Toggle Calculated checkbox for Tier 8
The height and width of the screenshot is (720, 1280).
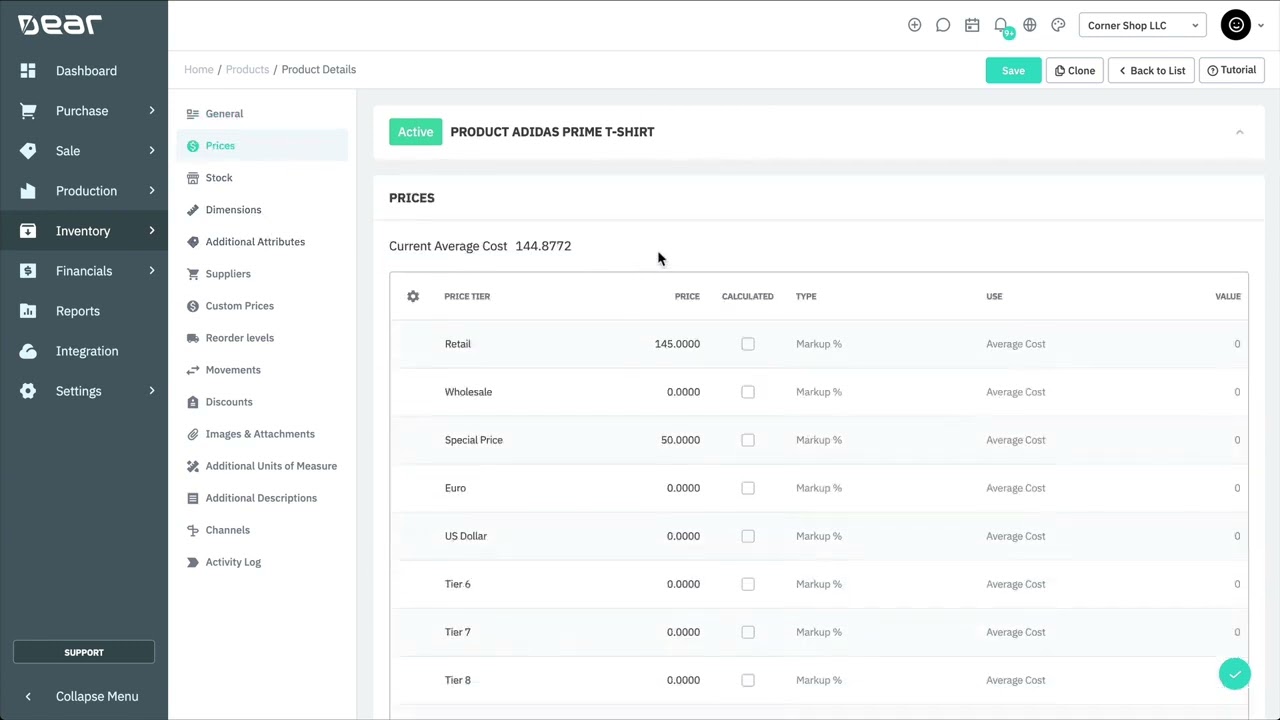(x=748, y=680)
